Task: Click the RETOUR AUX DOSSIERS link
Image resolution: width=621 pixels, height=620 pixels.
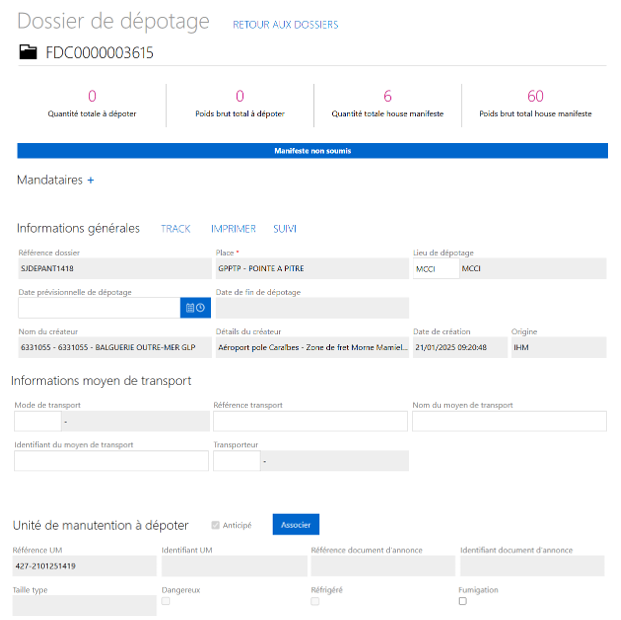Action: [285, 25]
